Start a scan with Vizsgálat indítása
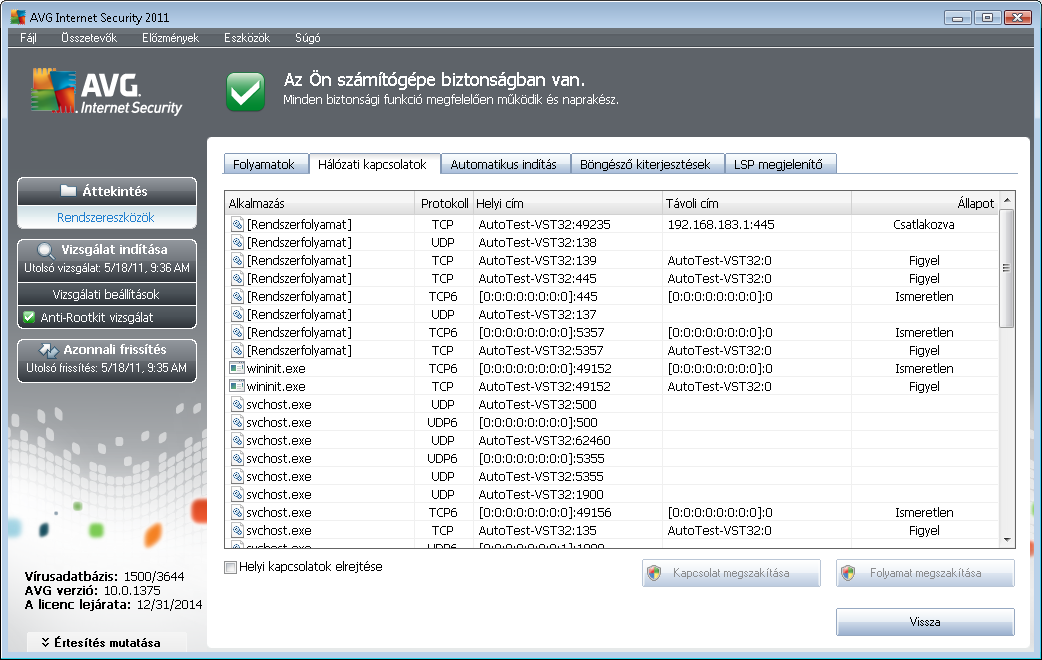Screen dimensions: 1042x660 107,259
